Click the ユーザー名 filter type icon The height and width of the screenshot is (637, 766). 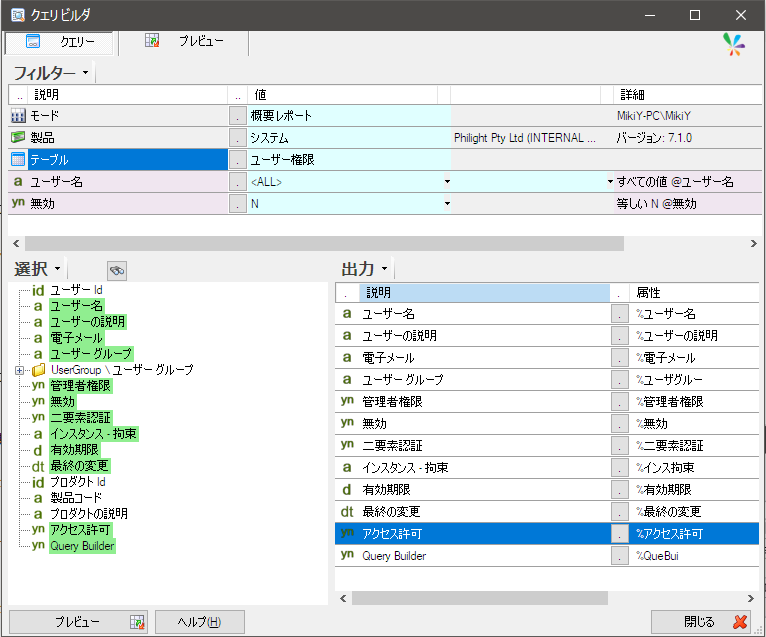click(x=18, y=182)
